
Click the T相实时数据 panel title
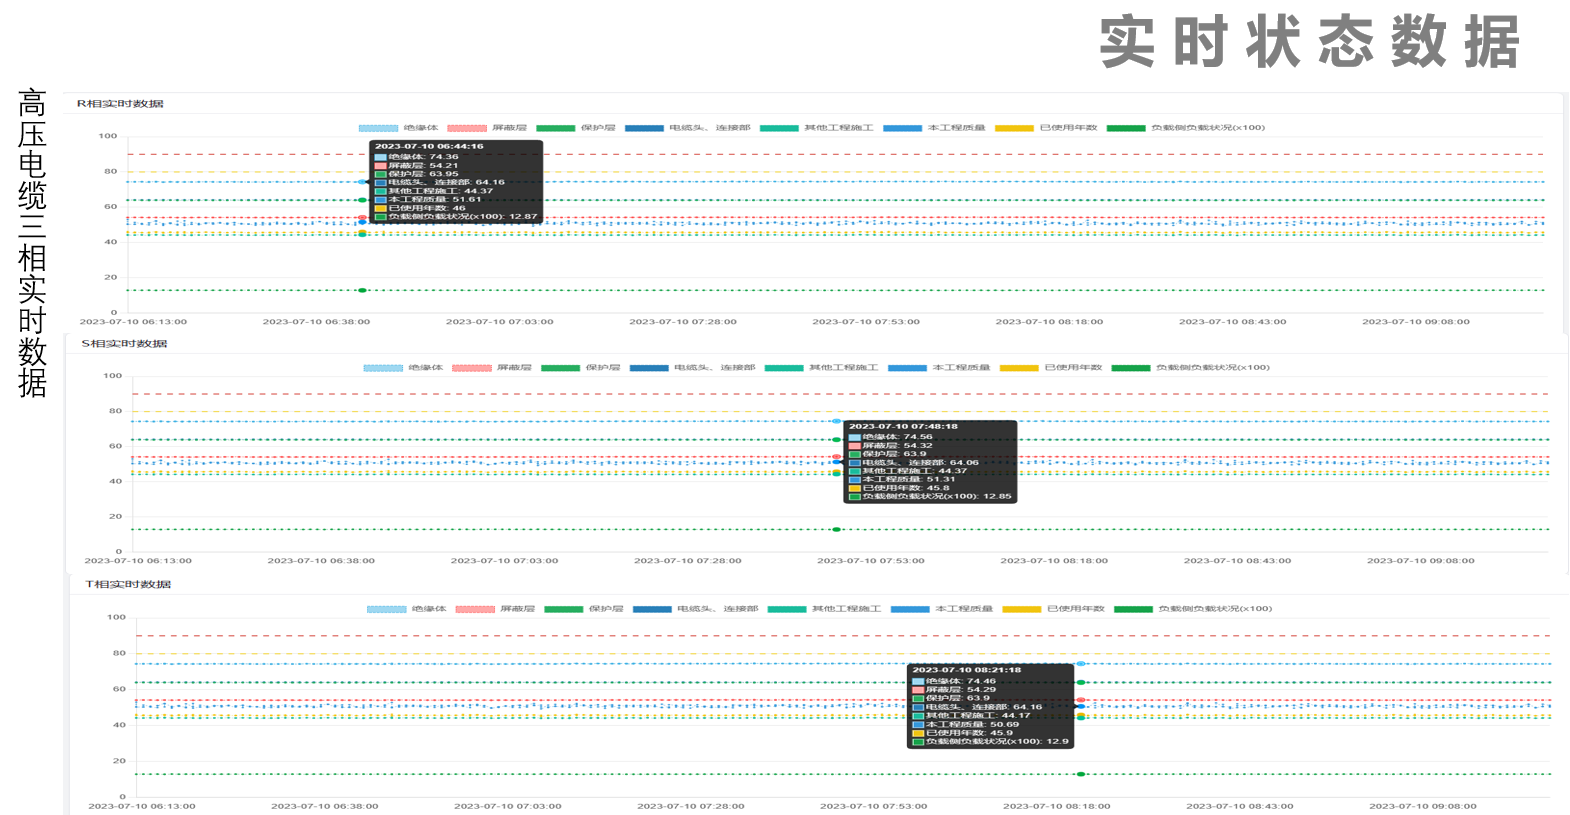click(x=128, y=585)
